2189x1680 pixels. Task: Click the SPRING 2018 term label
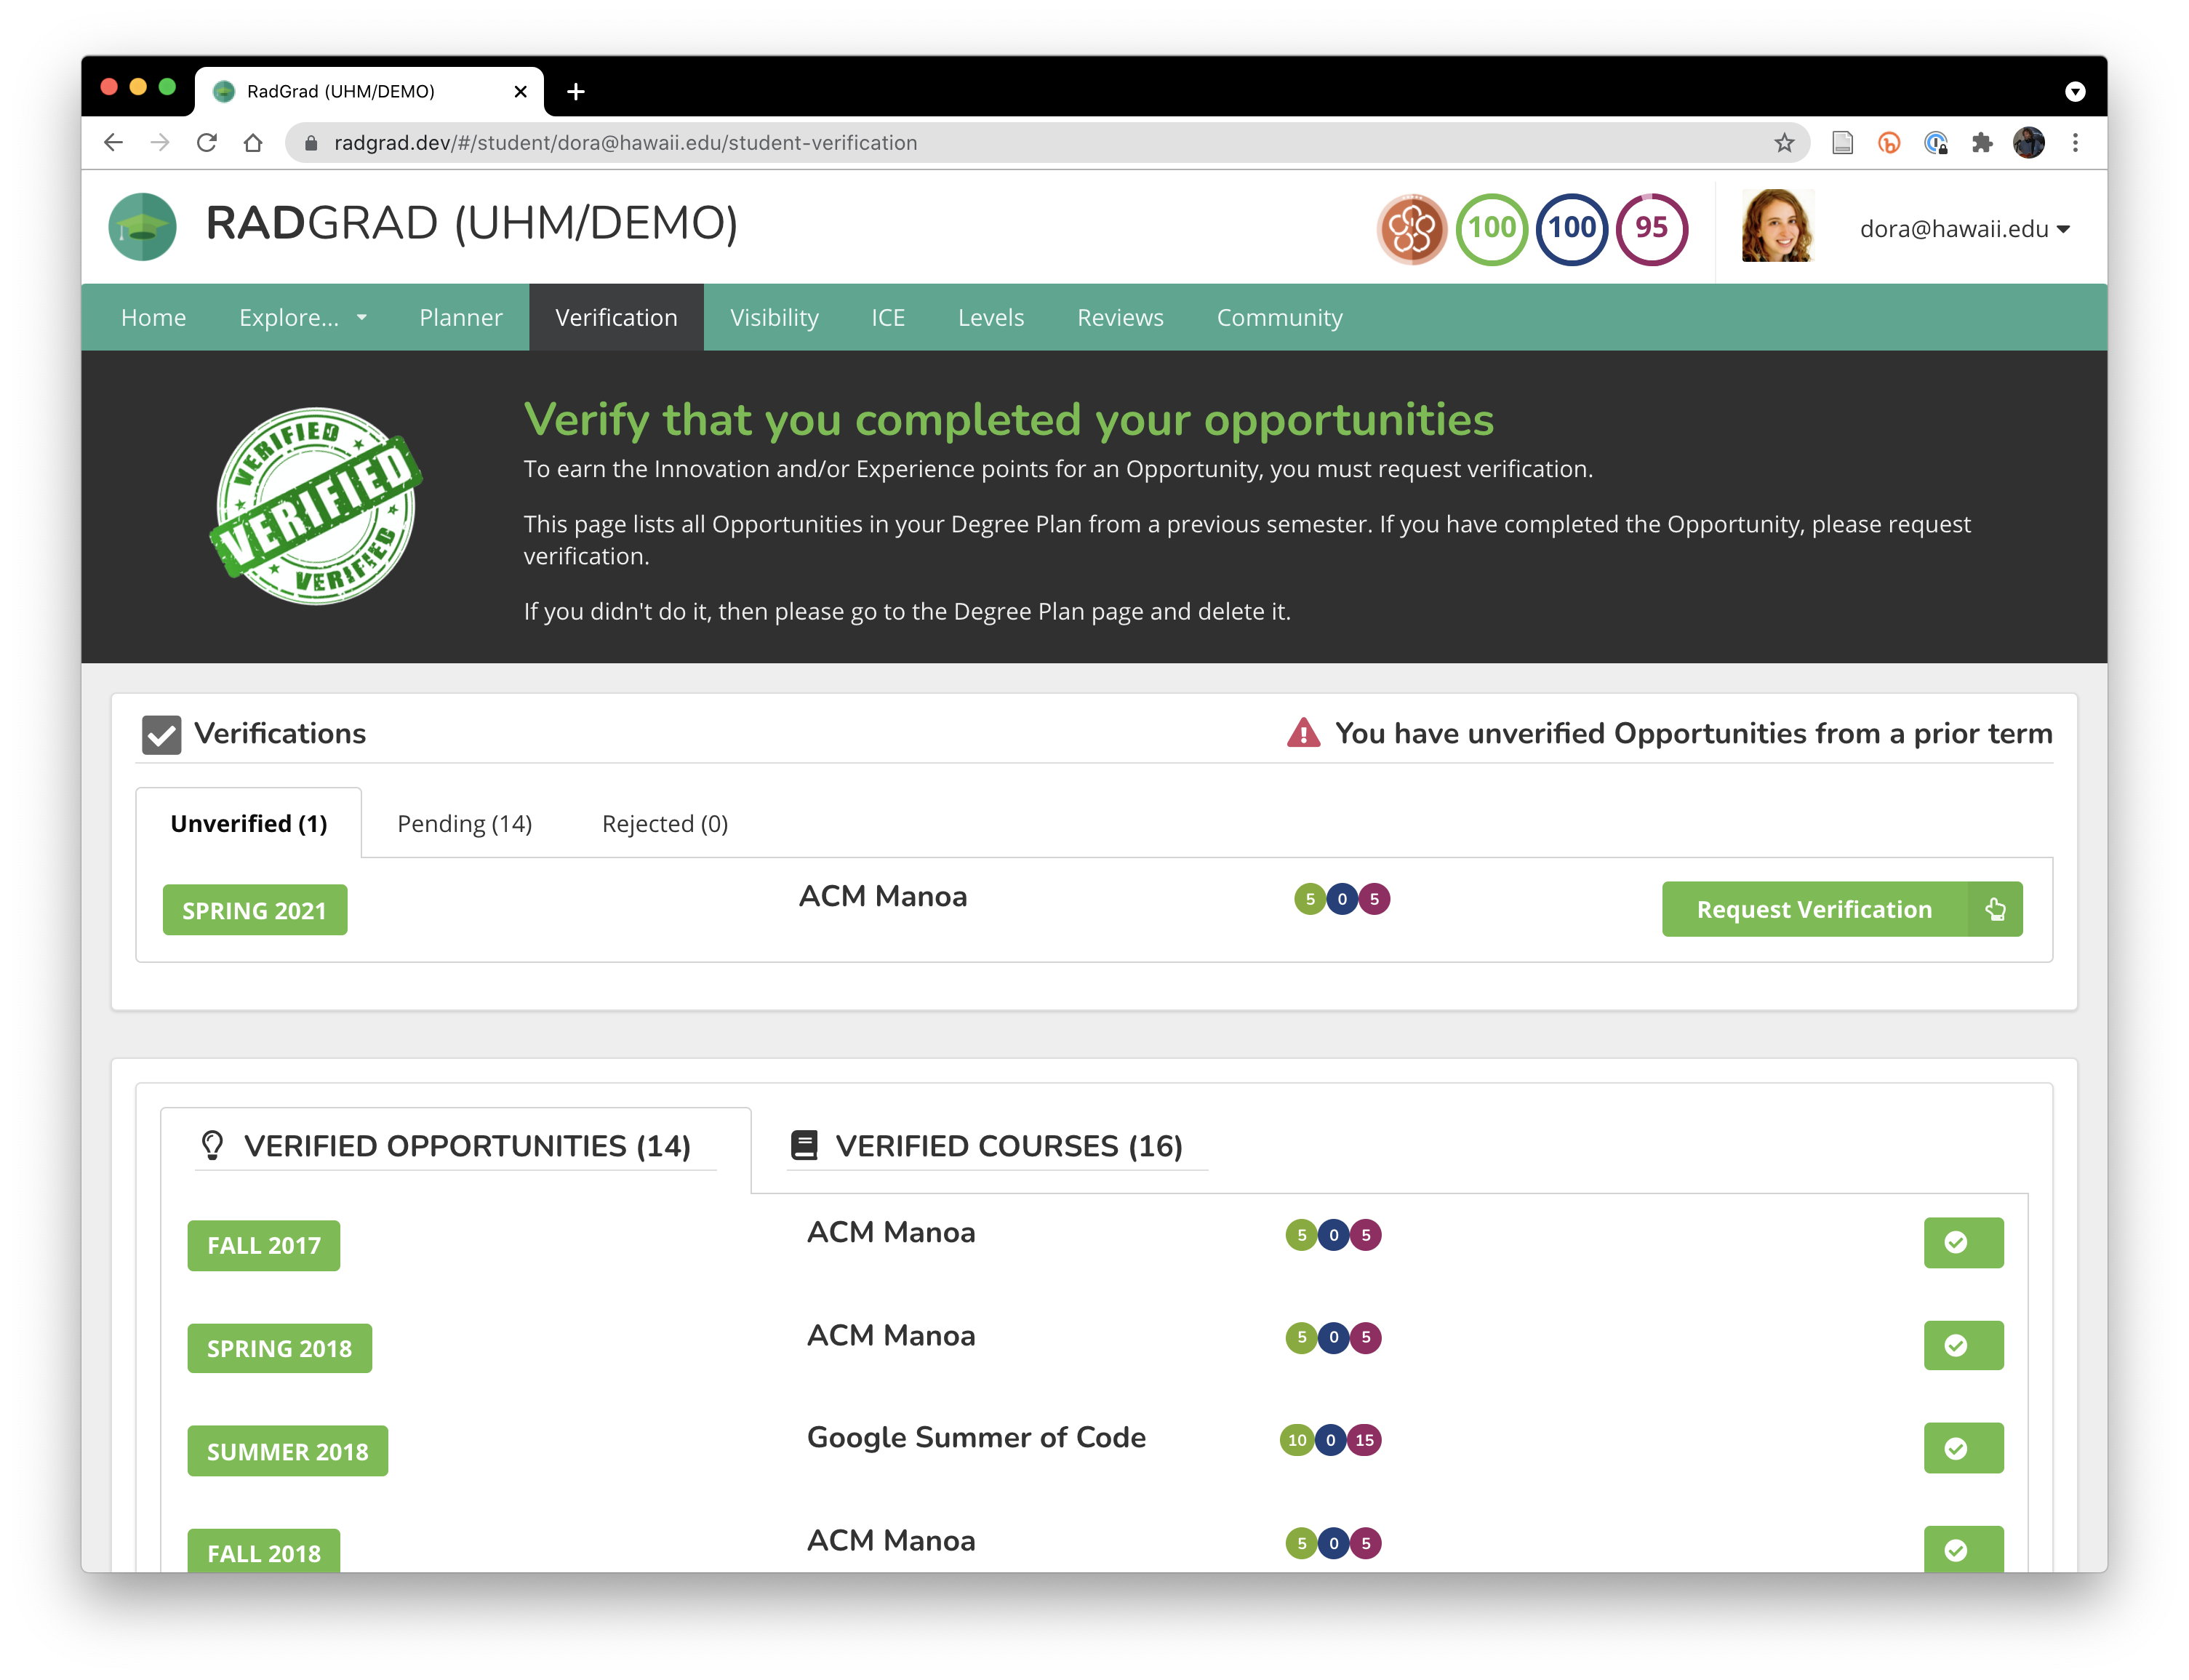tap(279, 1349)
